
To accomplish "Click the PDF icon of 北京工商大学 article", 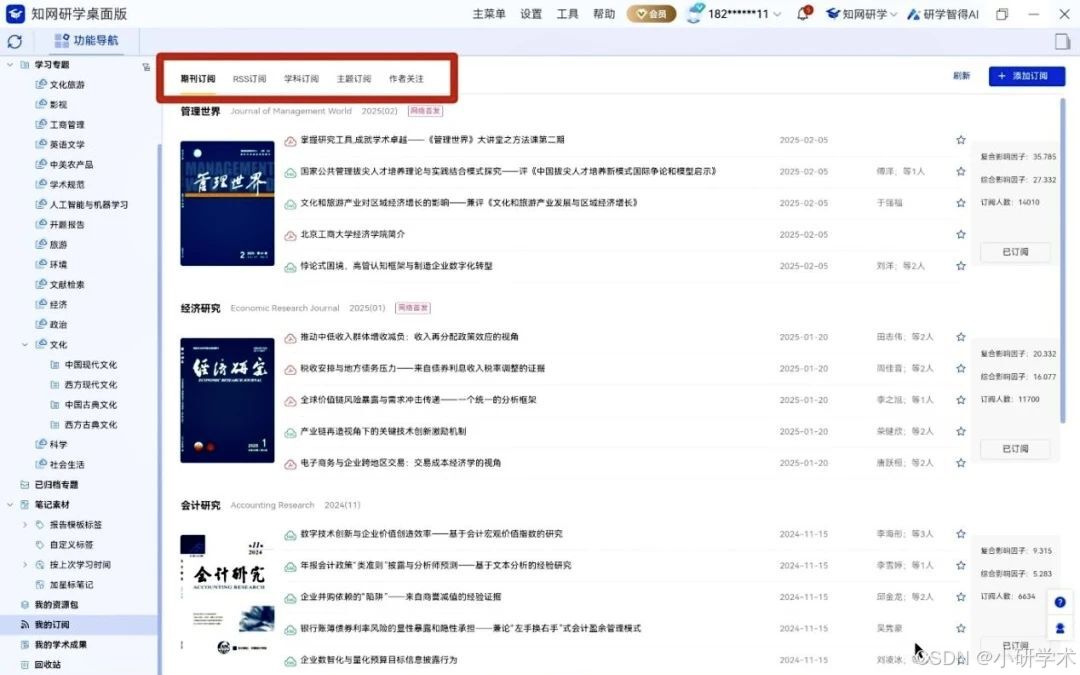I will click(x=291, y=235).
